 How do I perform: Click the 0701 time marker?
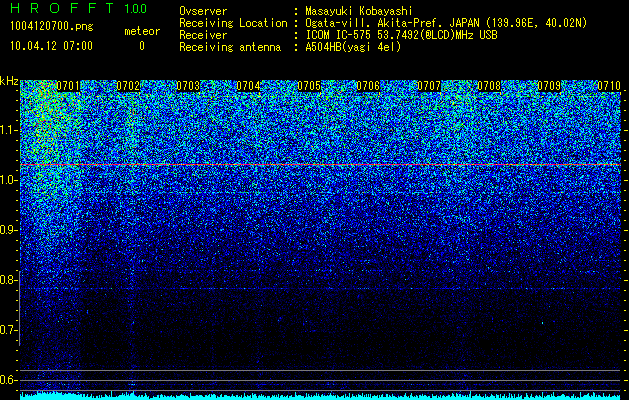coord(68,86)
